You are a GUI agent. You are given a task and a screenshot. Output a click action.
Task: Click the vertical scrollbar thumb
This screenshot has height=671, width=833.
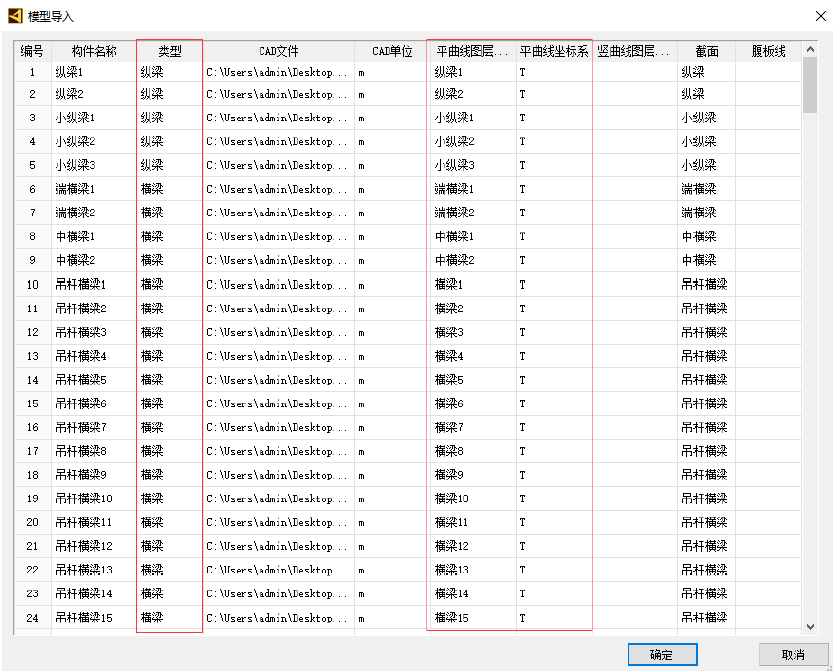[810, 85]
